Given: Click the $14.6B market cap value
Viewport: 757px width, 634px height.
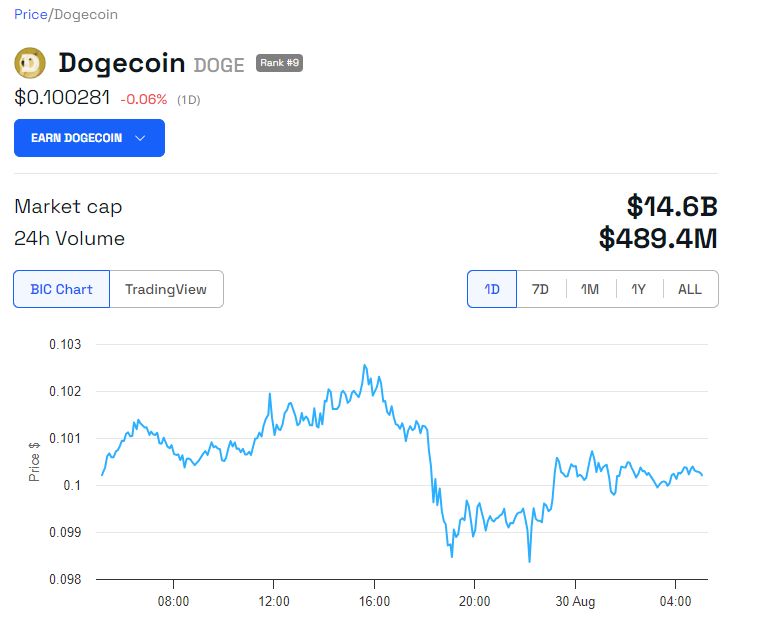Looking at the screenshot, I should tap(672, 207).
